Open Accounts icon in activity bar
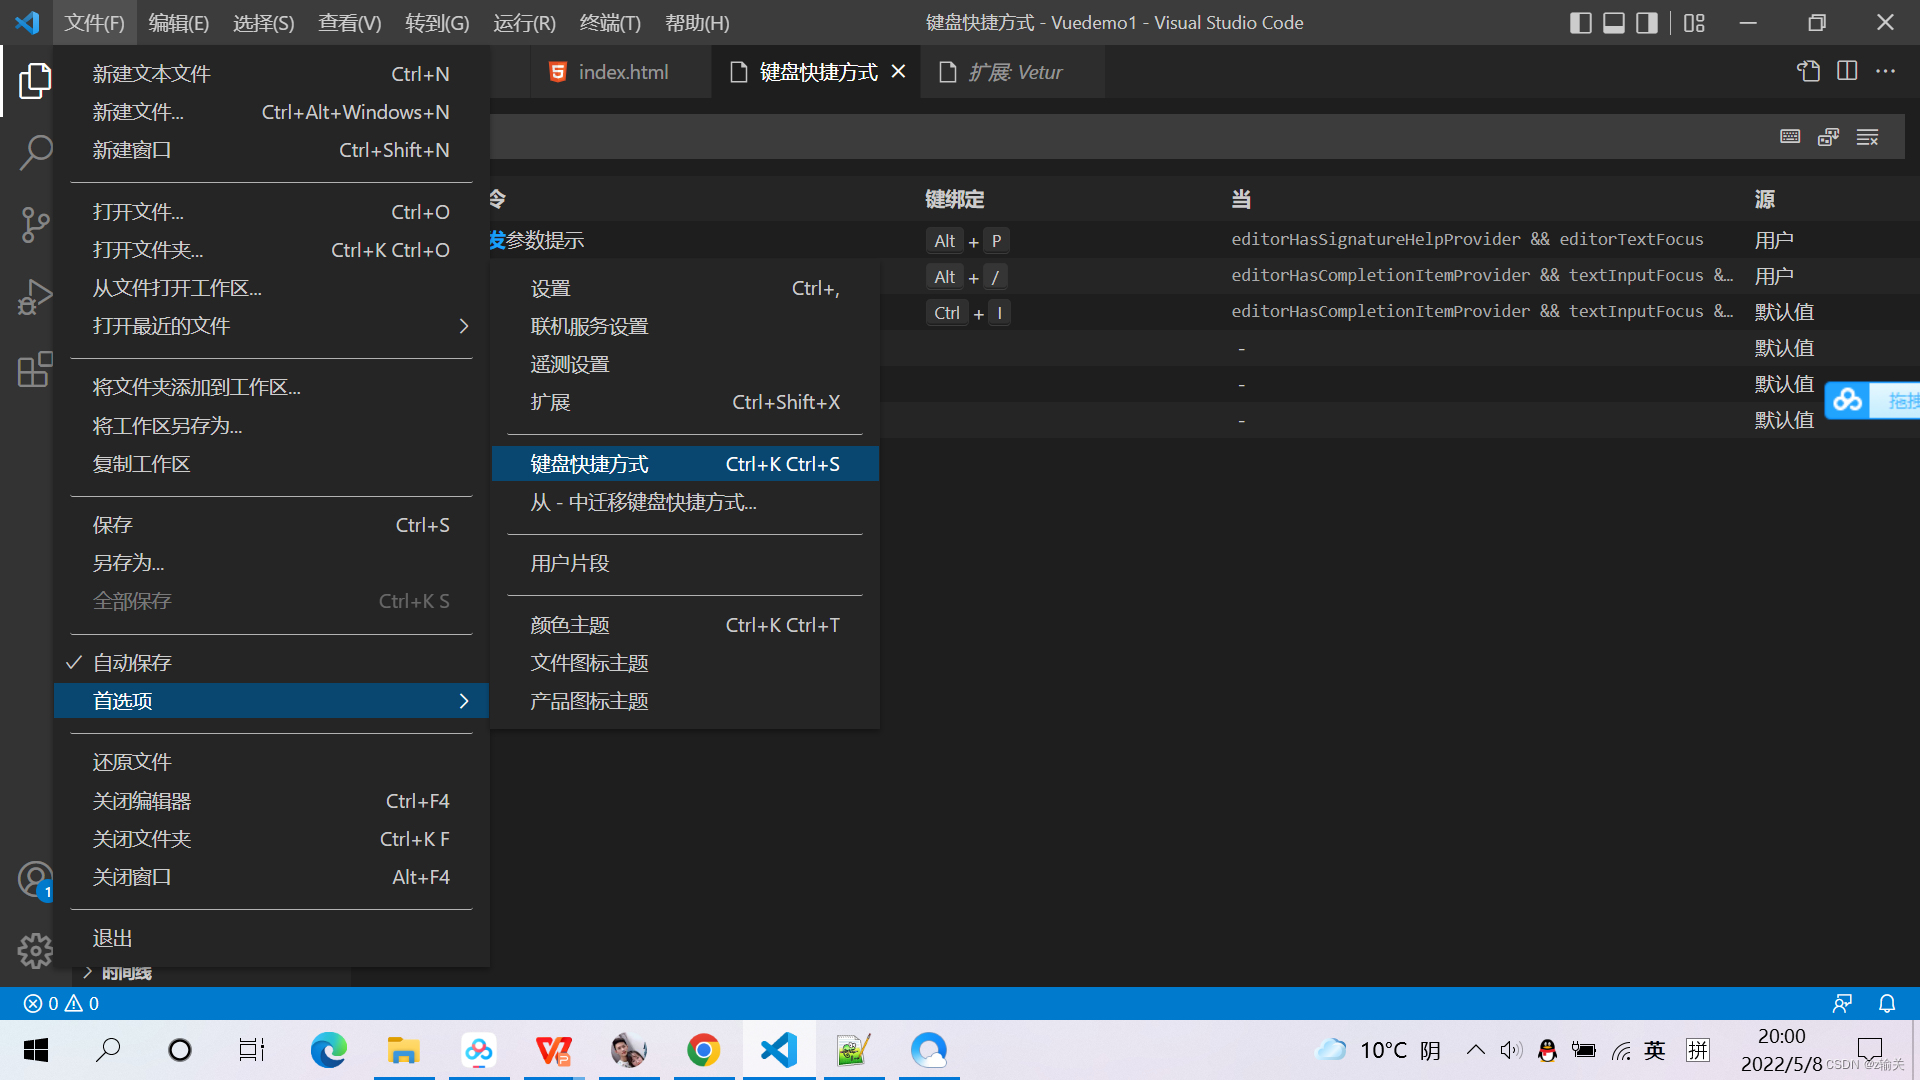The width and height of the screenshot is (1920, 1080). click(x=35, y=880)
